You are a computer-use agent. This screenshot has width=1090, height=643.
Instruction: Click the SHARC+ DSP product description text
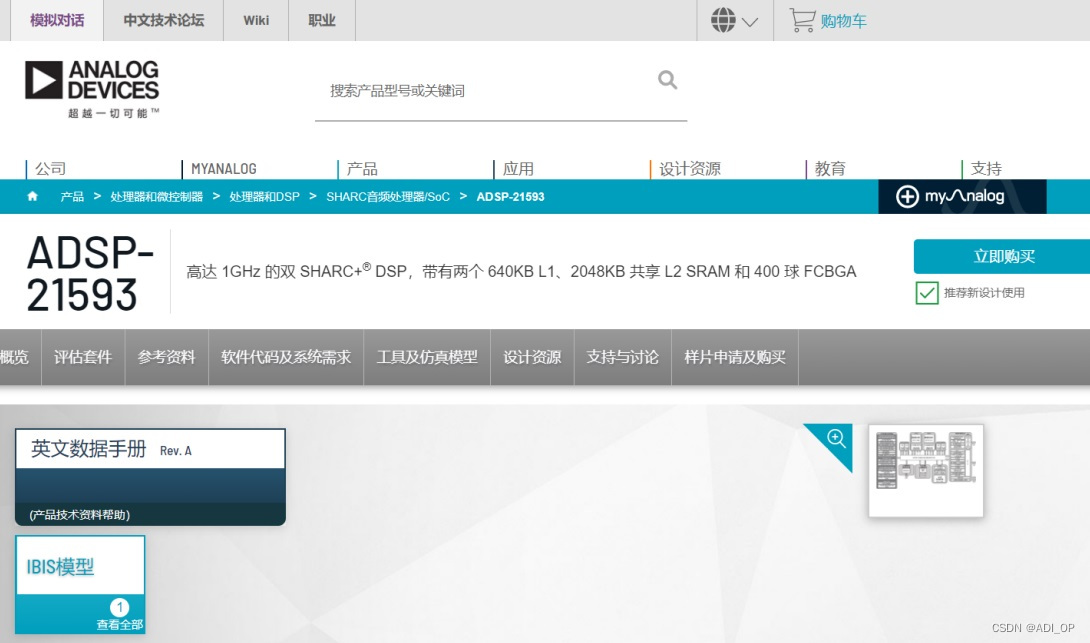coord(521,271)
